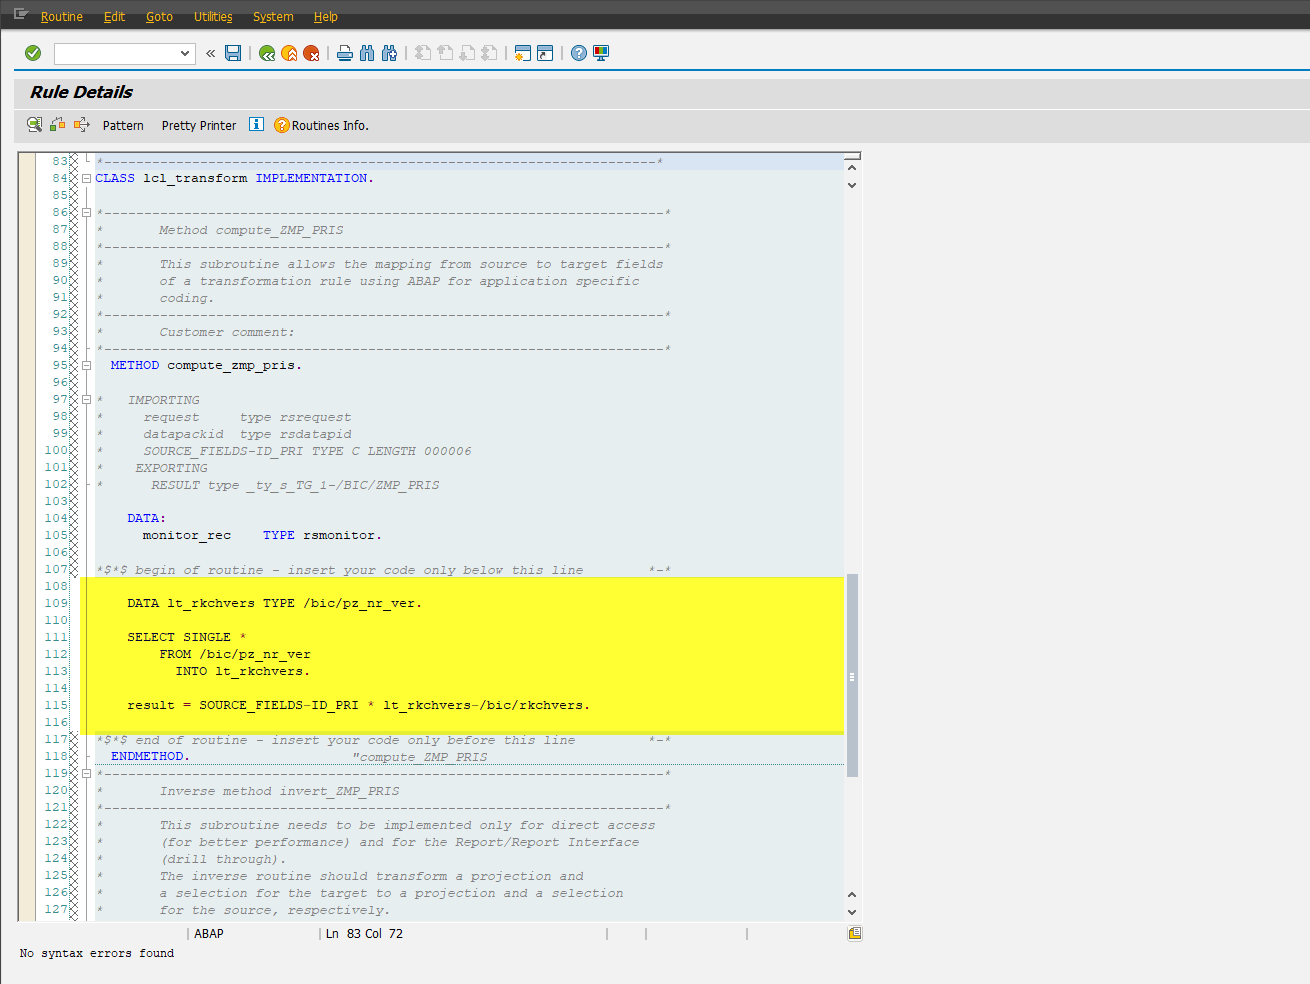Screen dimensions: 1310x984
Task: Collapse the CLASS lcl_transform block
Action: click(87, 179)
